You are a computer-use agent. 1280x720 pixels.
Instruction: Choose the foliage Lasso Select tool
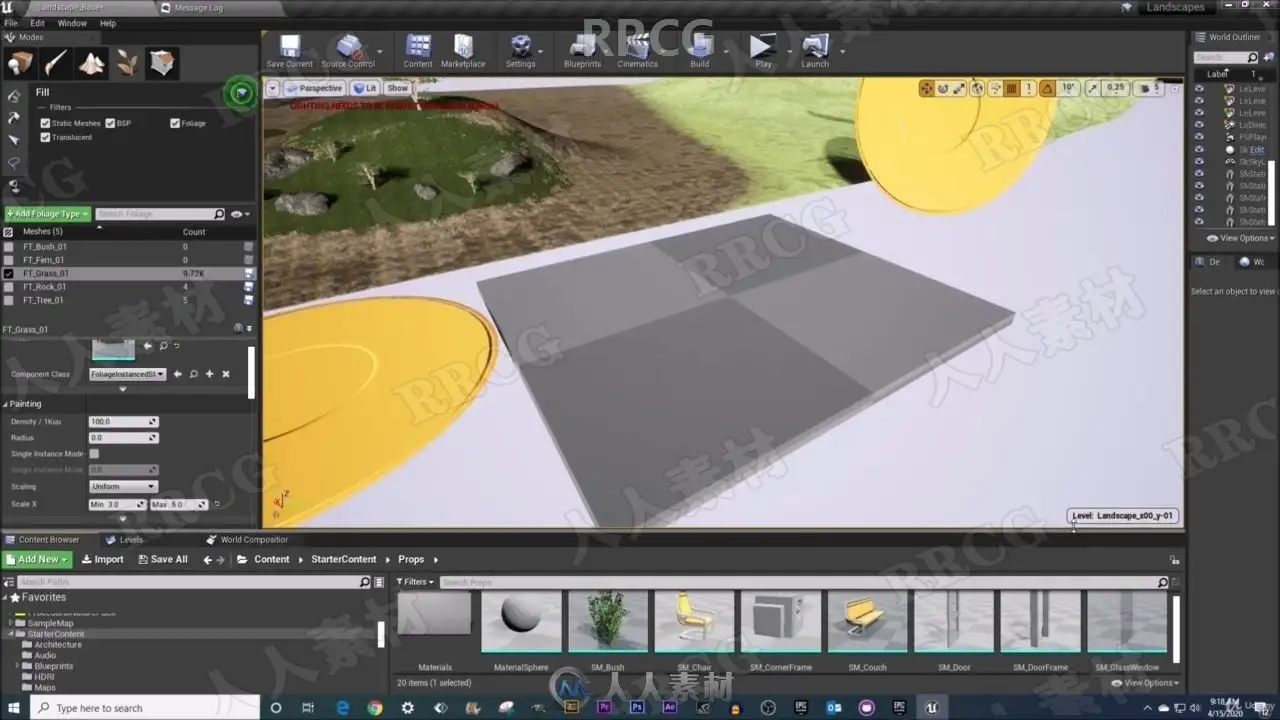(14, 163)
